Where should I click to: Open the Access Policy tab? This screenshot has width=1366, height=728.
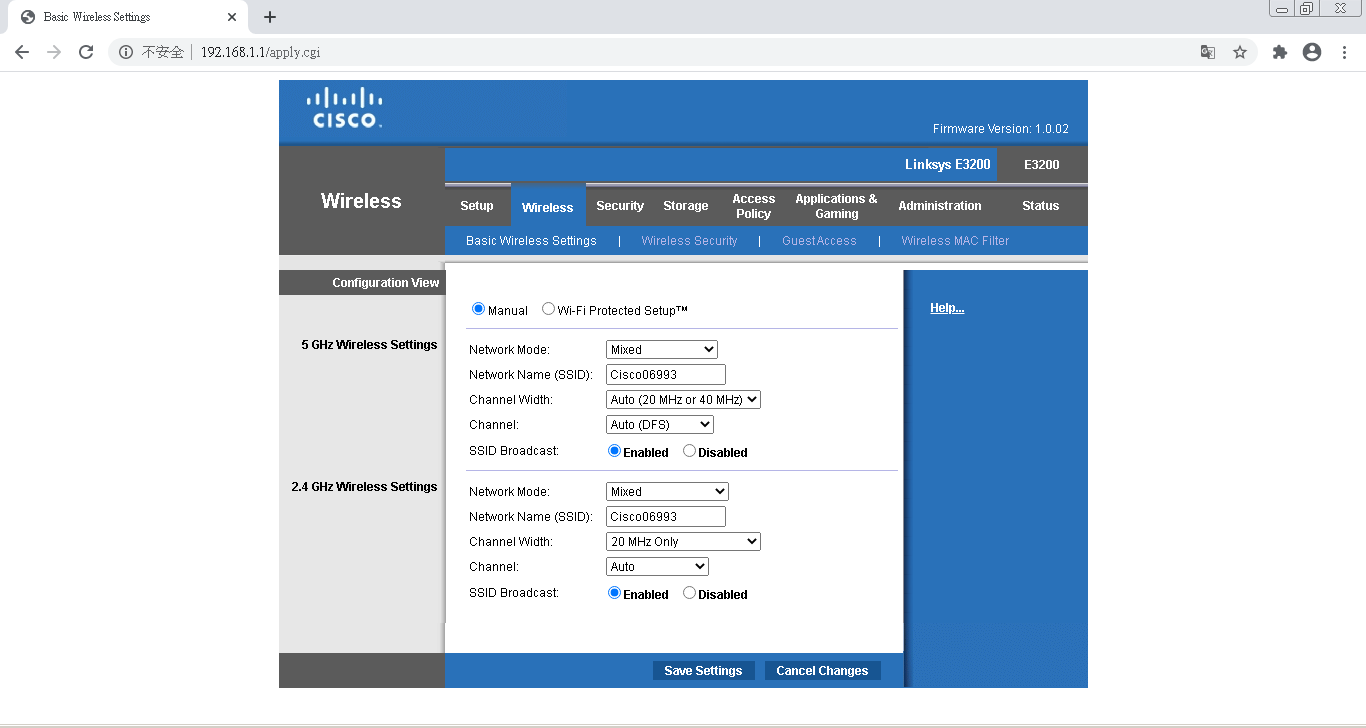click(x=754, y=206)
